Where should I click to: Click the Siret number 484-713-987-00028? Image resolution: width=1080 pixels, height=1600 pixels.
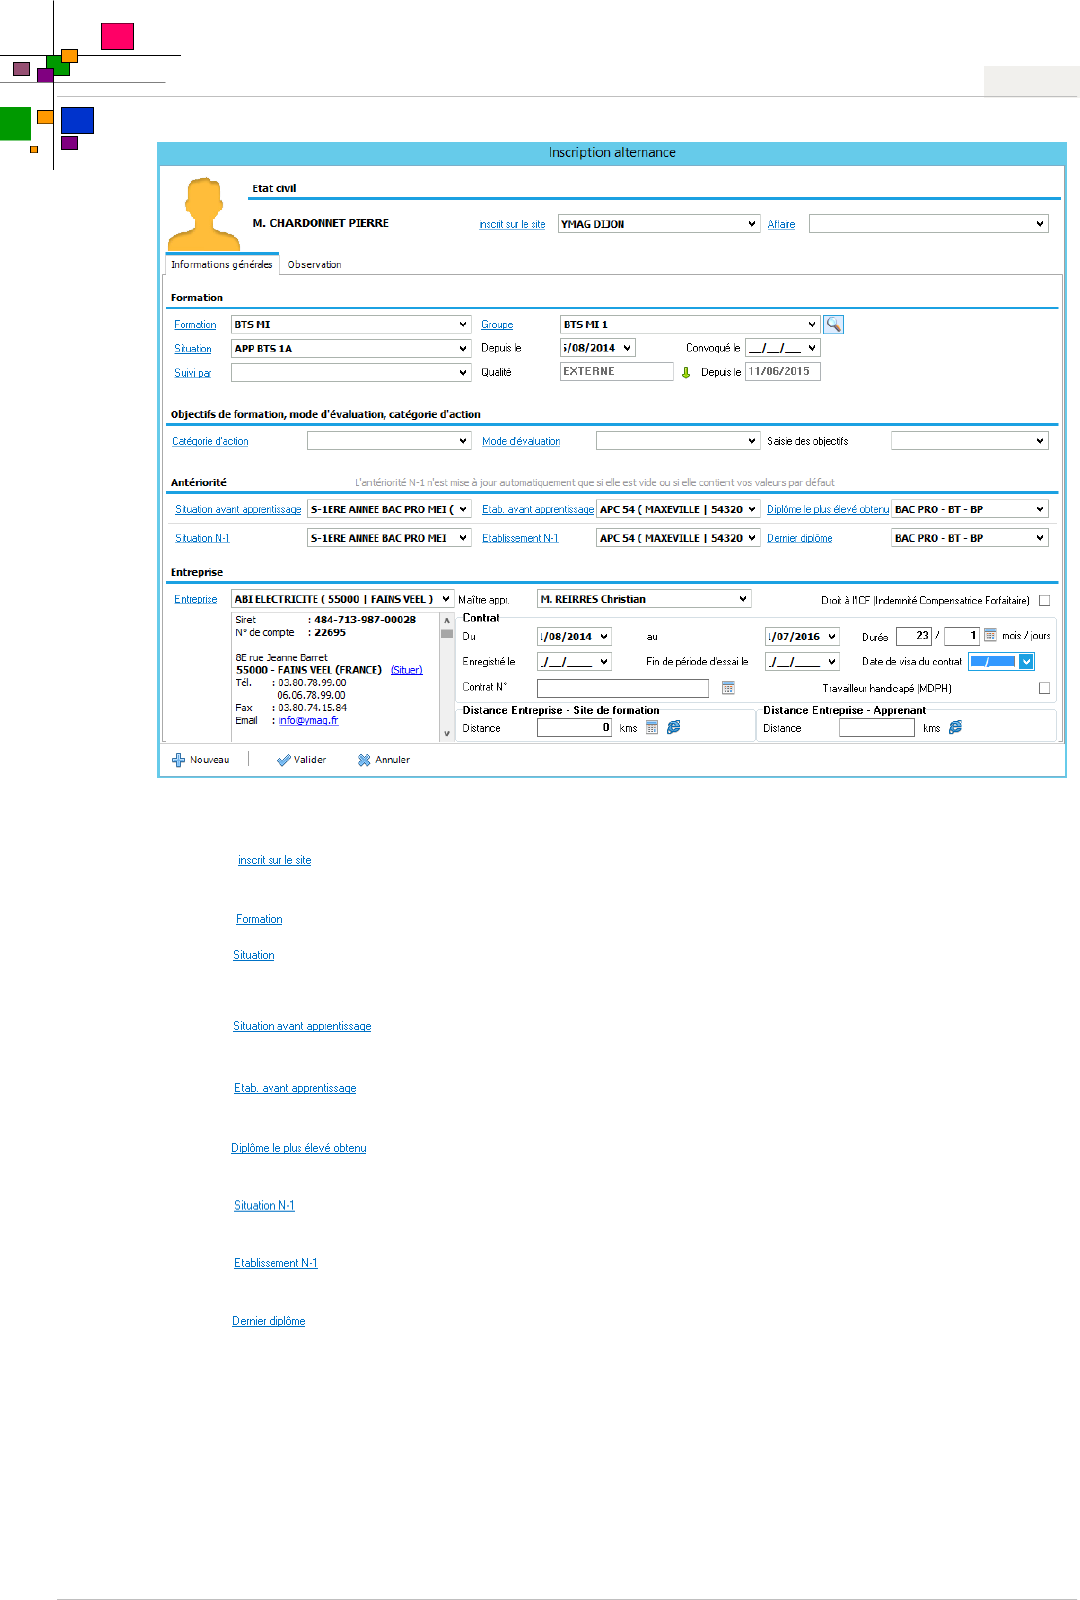(x=365, y=620)
